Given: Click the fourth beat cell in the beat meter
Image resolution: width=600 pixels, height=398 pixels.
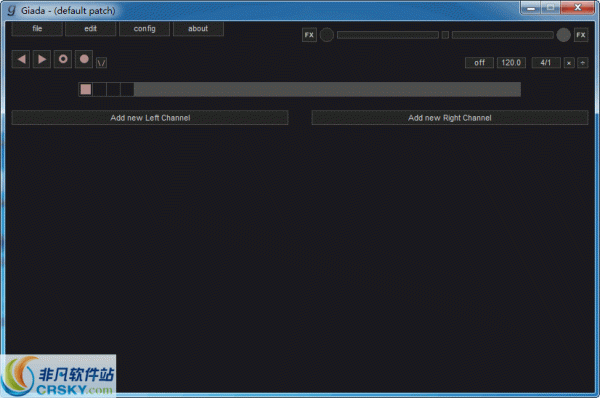Looking at the screenshot, I should pyautogui.click(x=127, y=90).
